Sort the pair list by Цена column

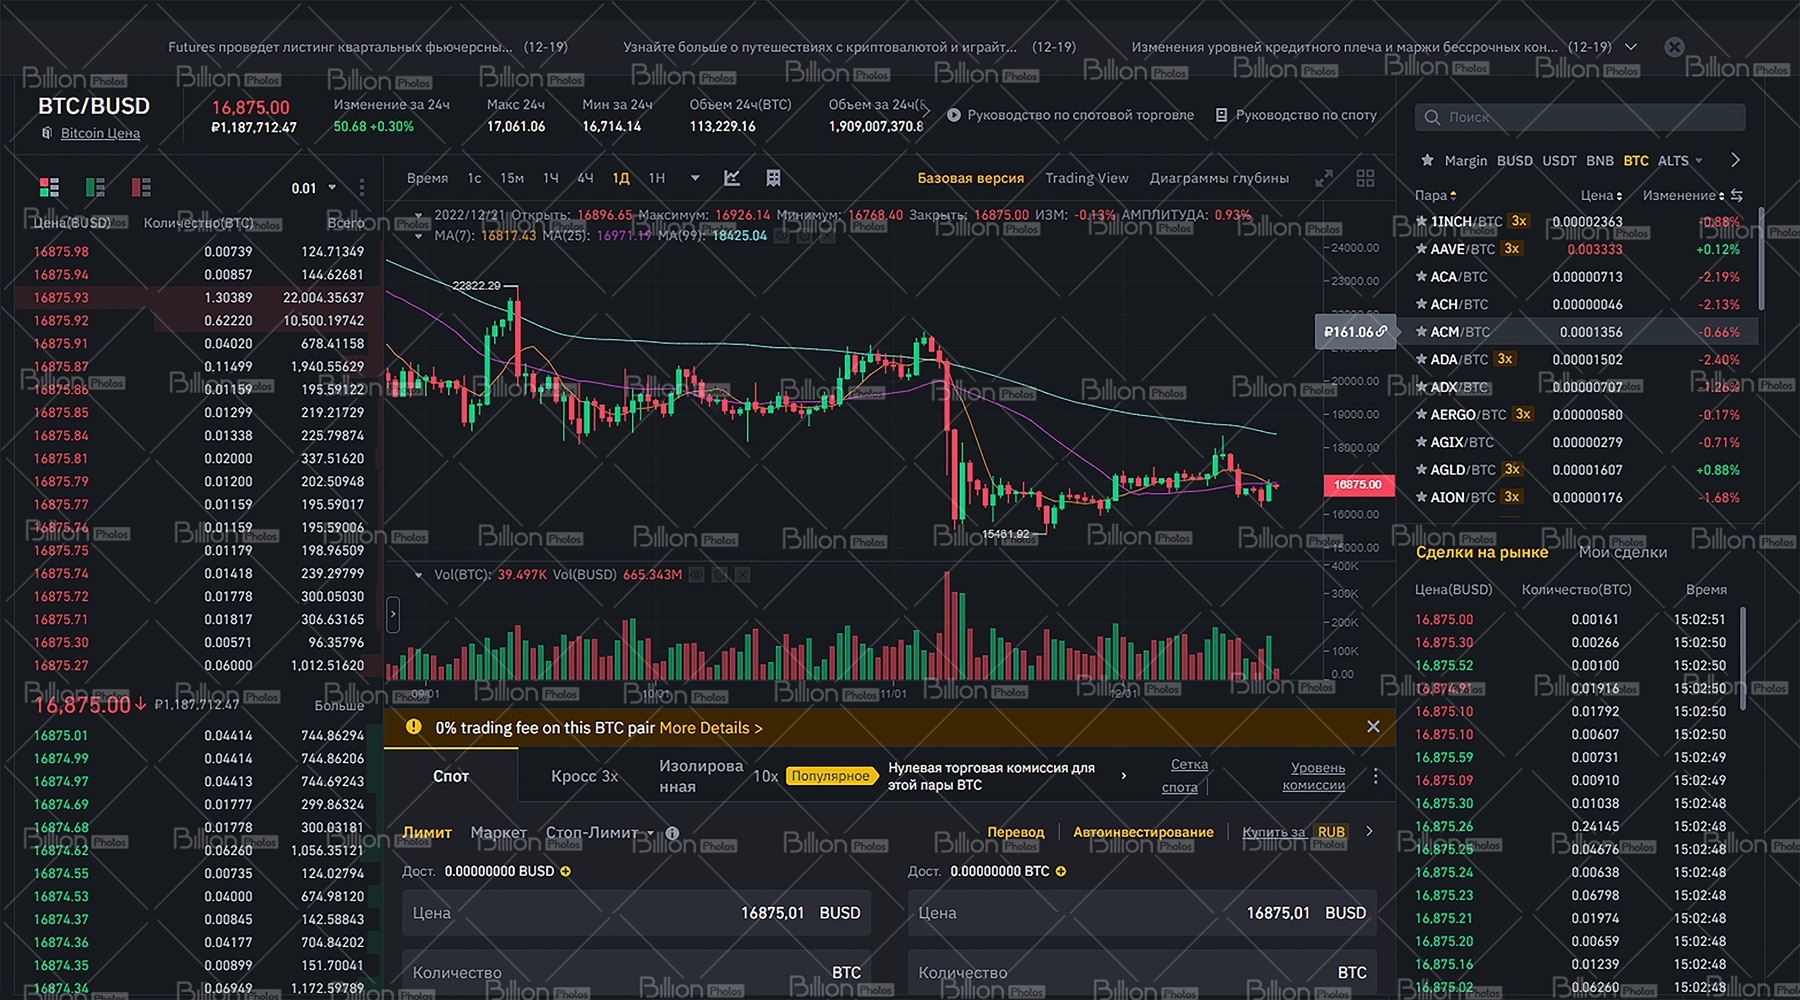pyautogui.click(x=1601, y=195)
